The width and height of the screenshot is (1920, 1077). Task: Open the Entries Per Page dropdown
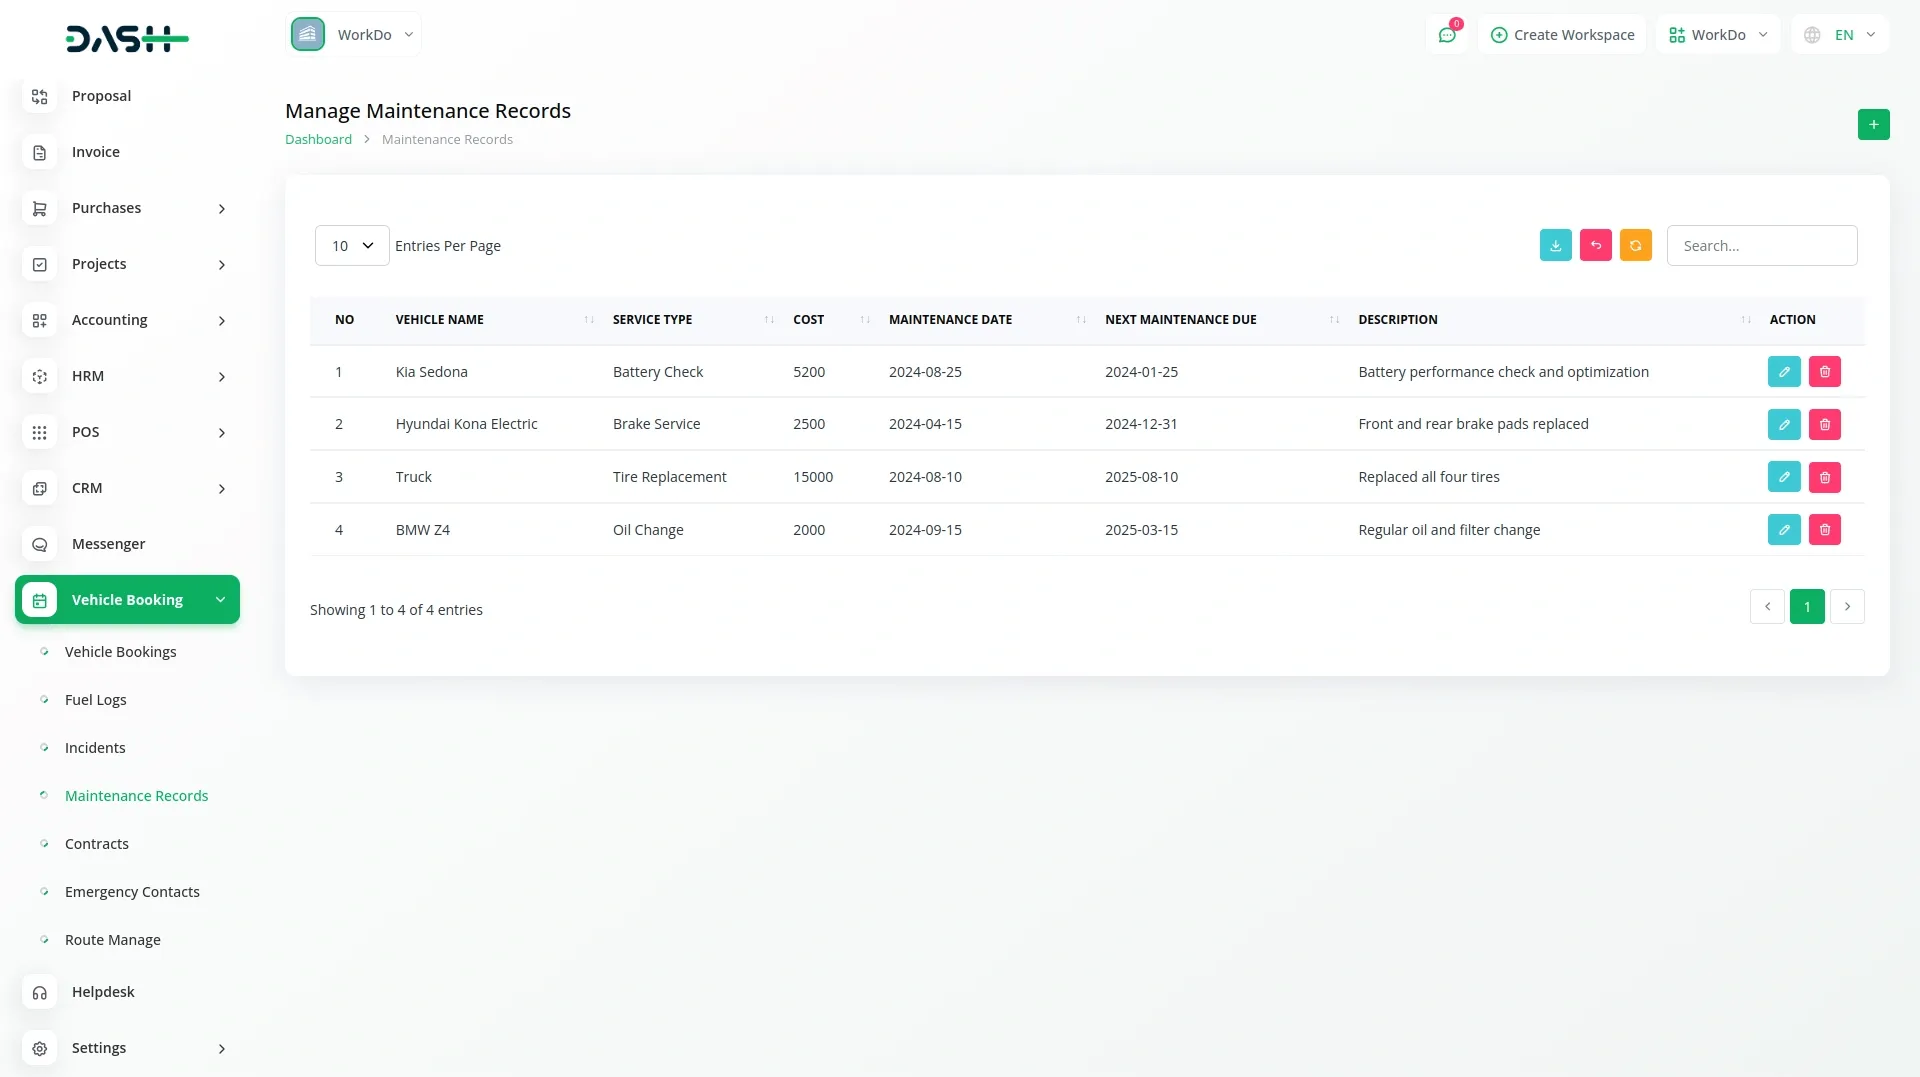[x=350, y=245]
